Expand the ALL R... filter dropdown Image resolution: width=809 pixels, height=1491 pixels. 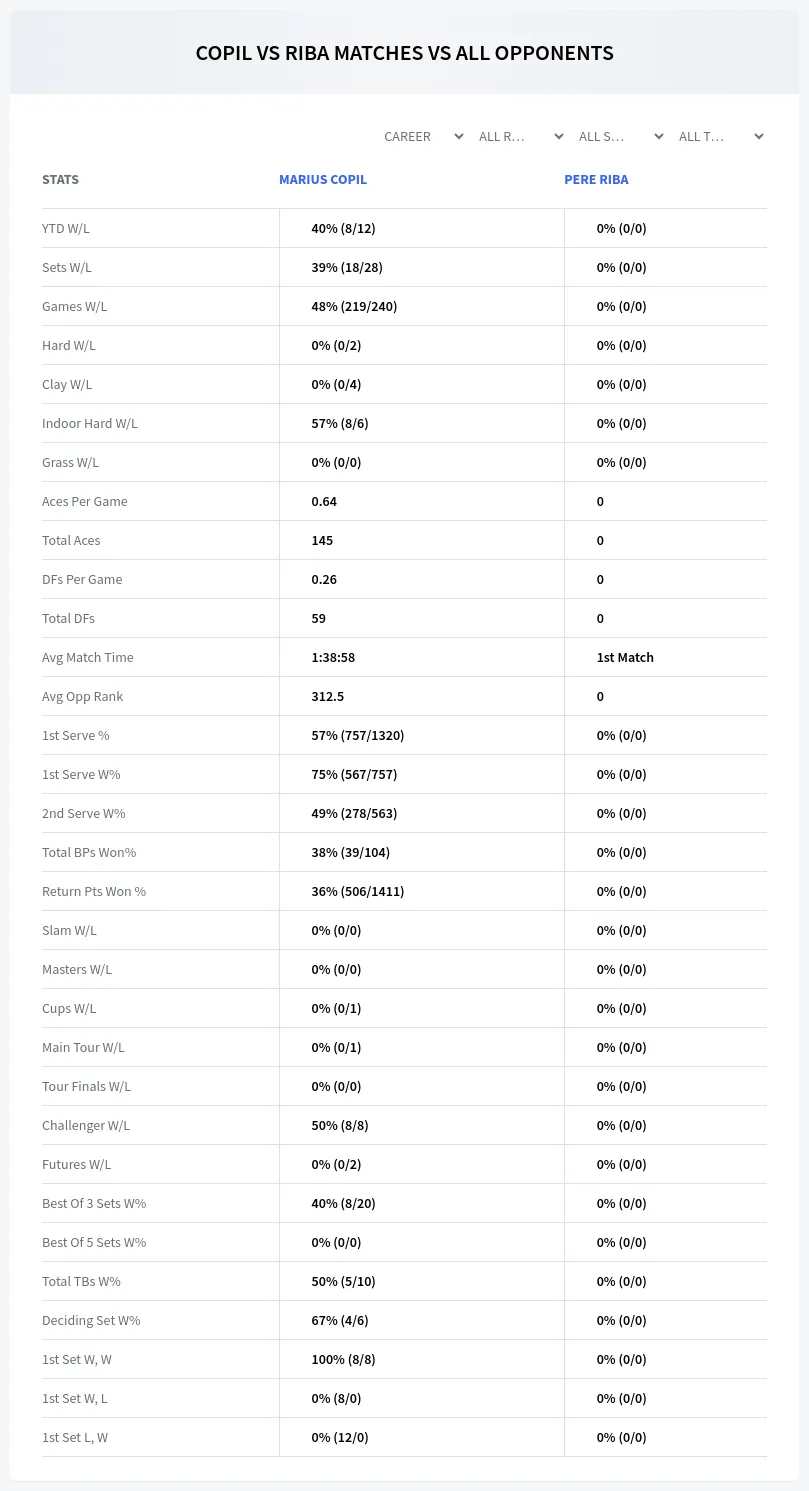(521, 136)
